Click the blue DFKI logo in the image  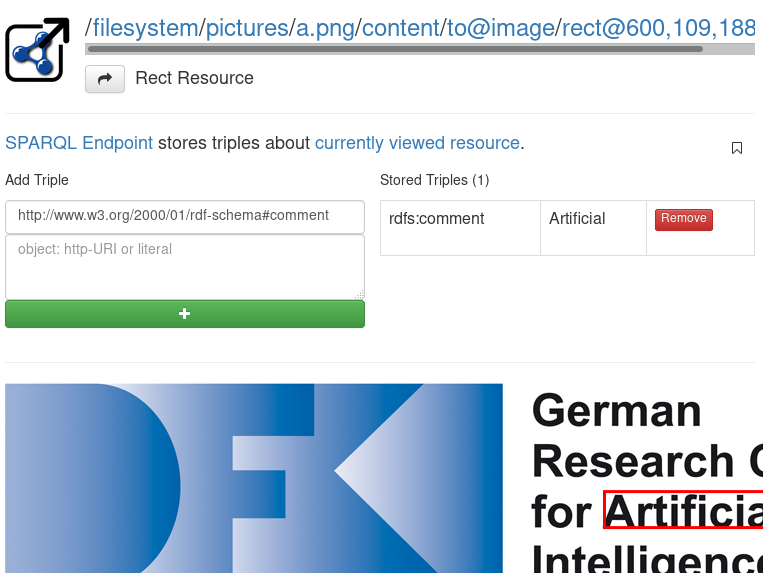[254, 478]
